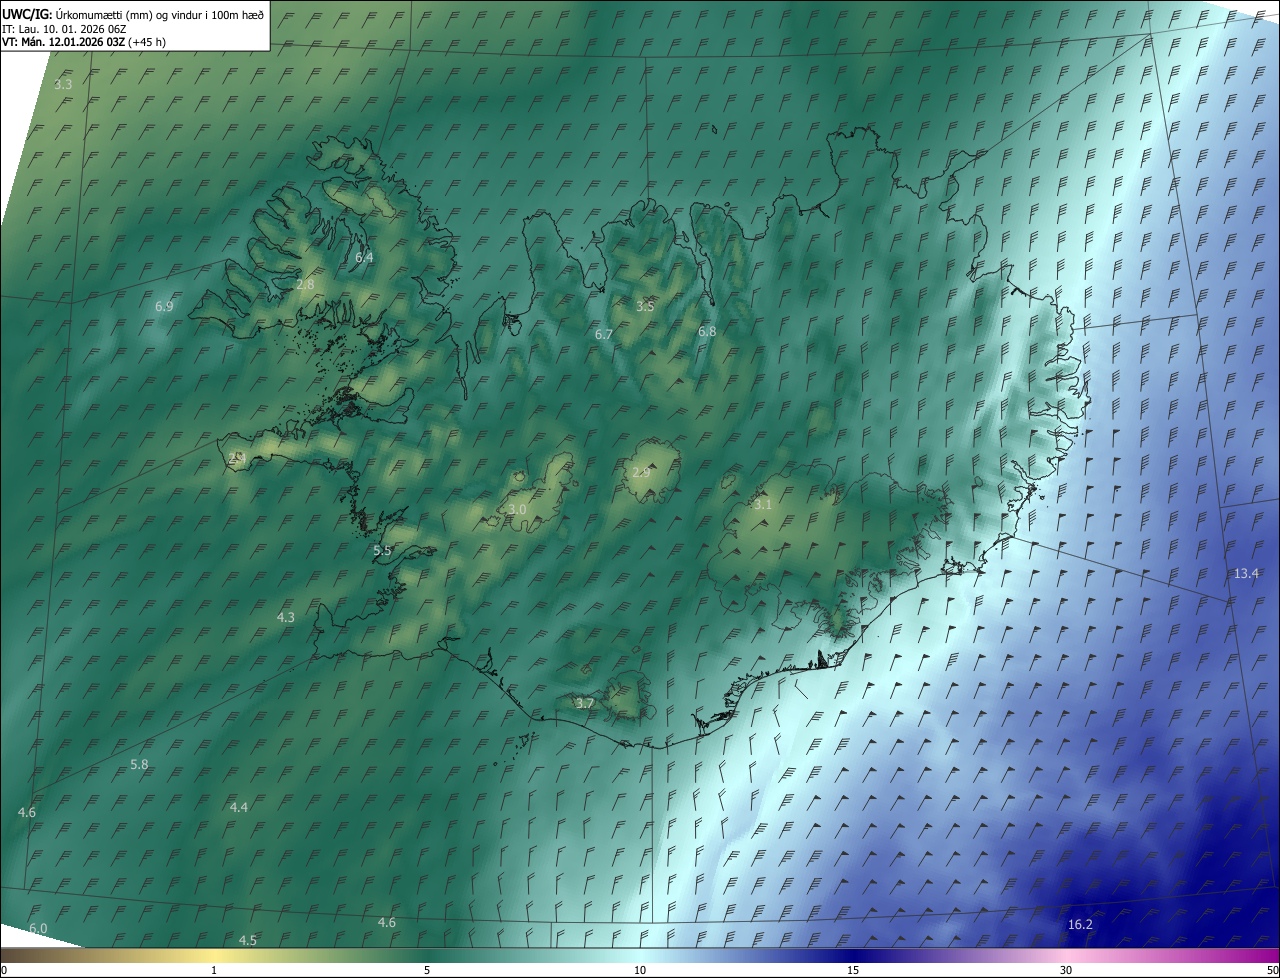Click the map value 3.7
Image resolution: width=1280 pixels, height=978 pixels.
pos(585,703)
